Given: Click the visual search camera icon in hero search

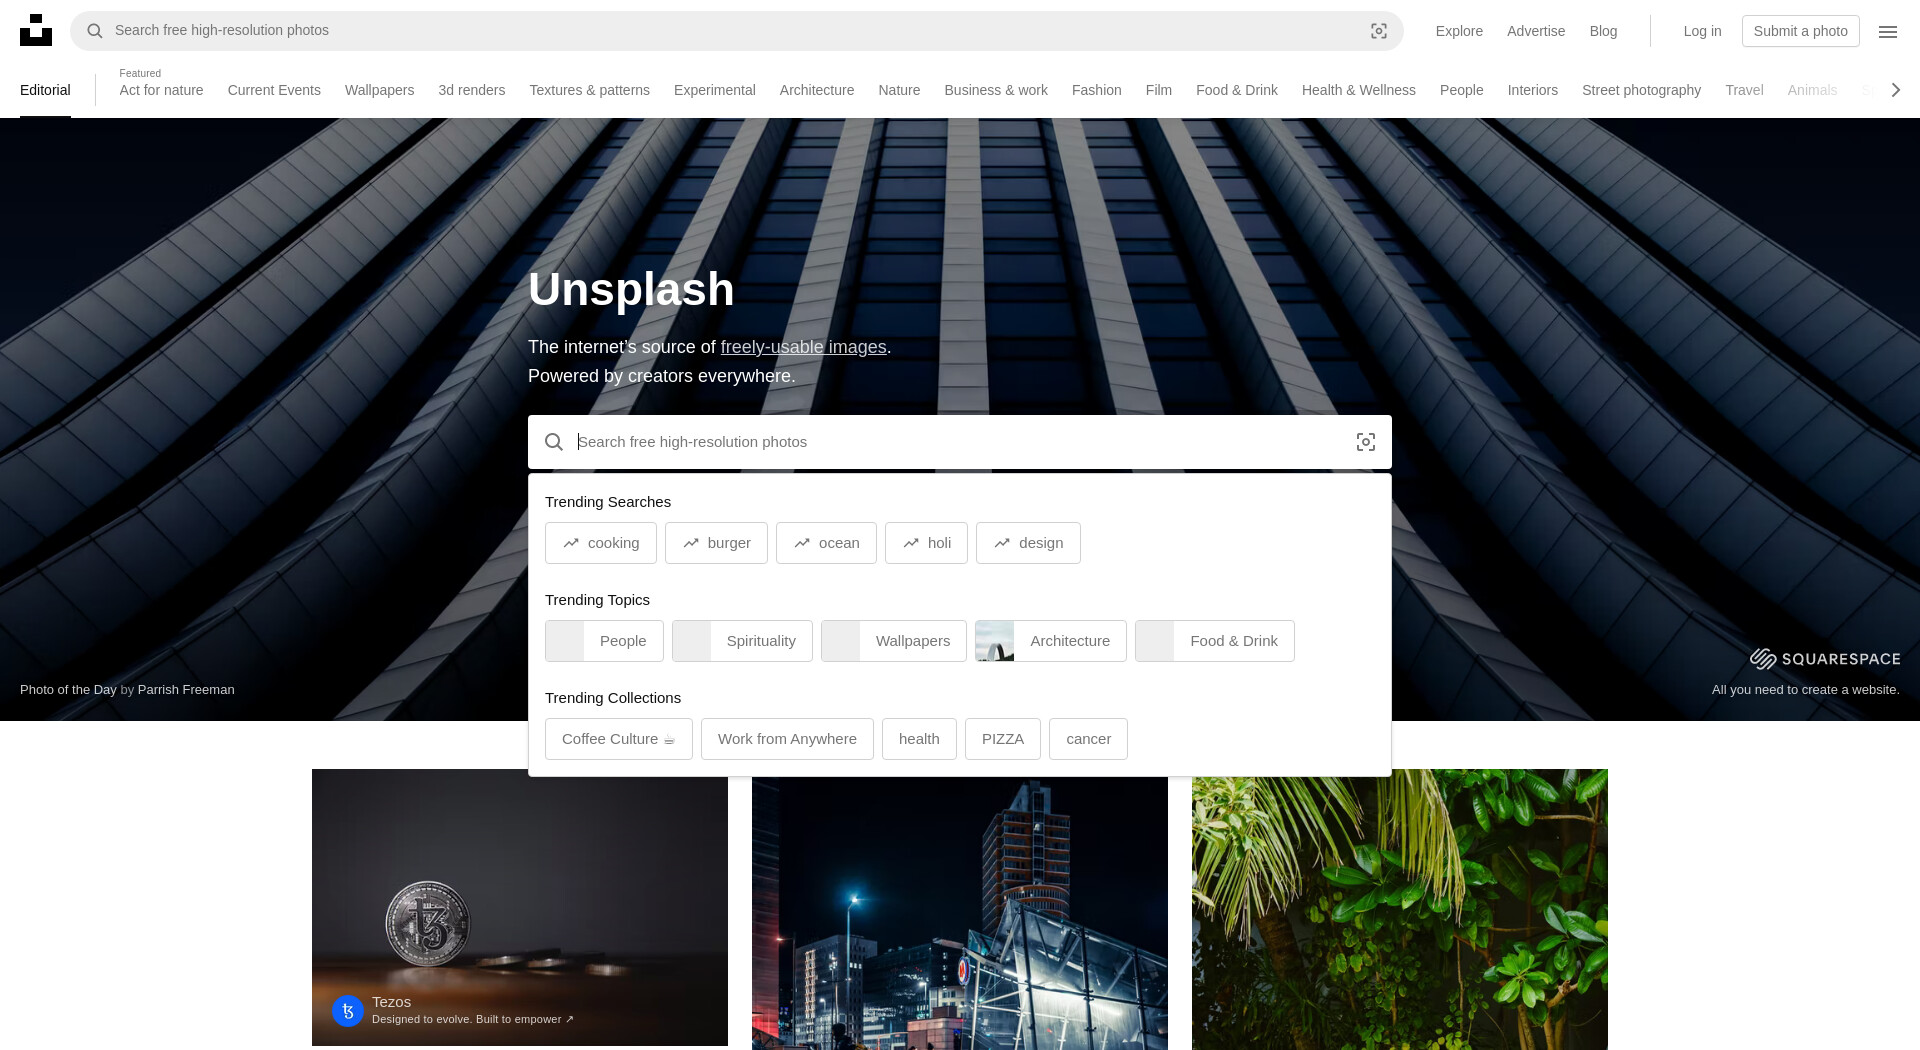Looking at the screenshot, I should (1366, 442).
